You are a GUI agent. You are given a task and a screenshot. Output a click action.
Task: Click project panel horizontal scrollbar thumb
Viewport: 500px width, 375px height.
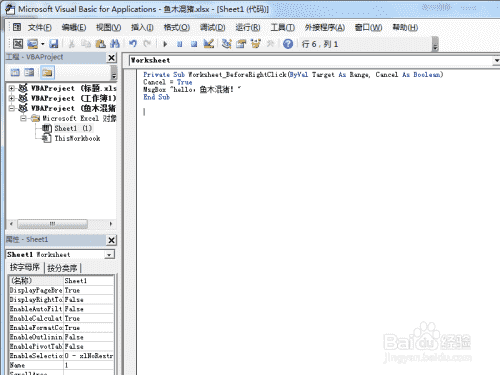click(x=52, y=224)
